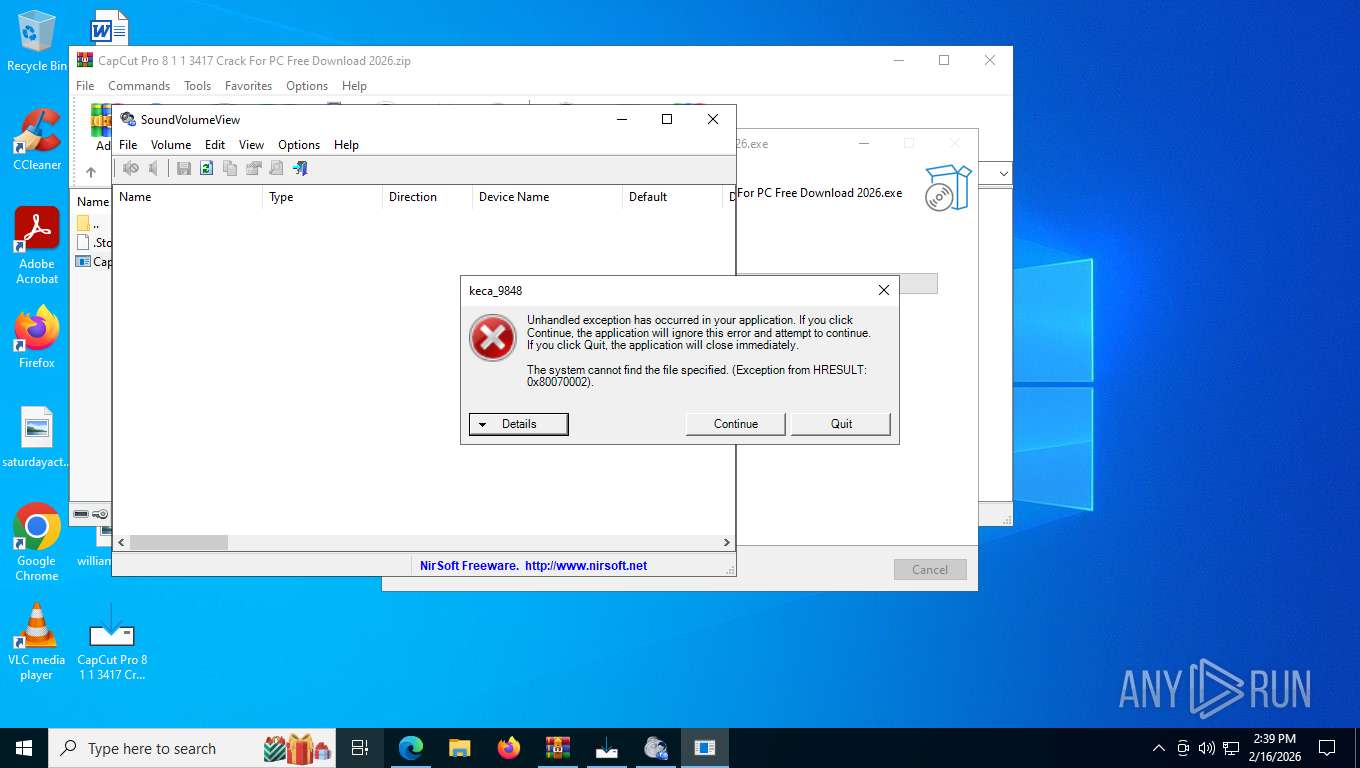Click the Save floppy icon in SoundVolumeView toolbar

[184, 169]
